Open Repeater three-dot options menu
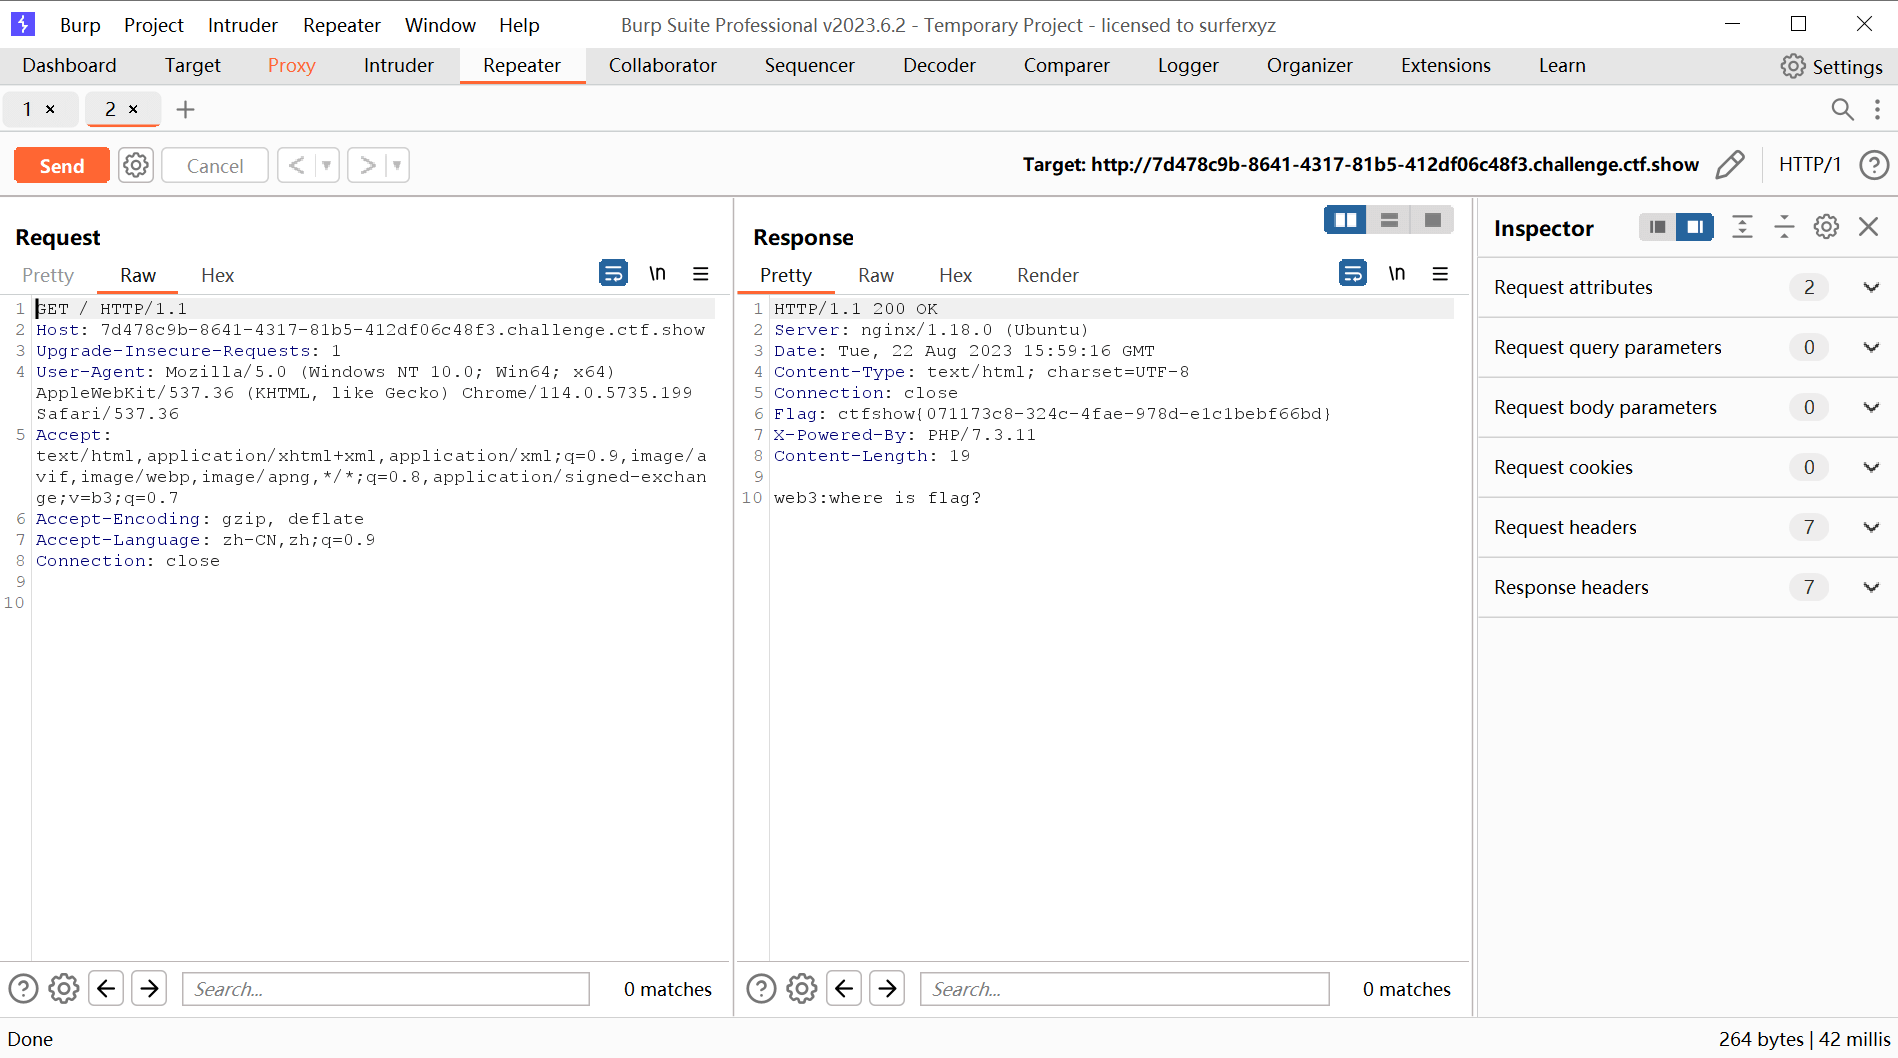 [x=1877, y=109]
